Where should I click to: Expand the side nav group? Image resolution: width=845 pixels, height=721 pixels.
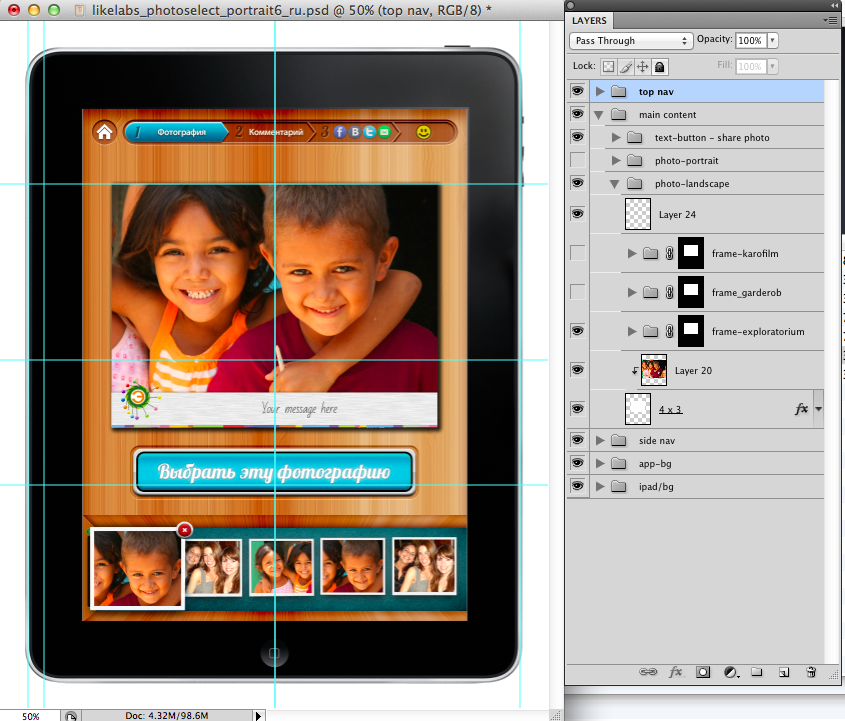(x=600, y=440)
